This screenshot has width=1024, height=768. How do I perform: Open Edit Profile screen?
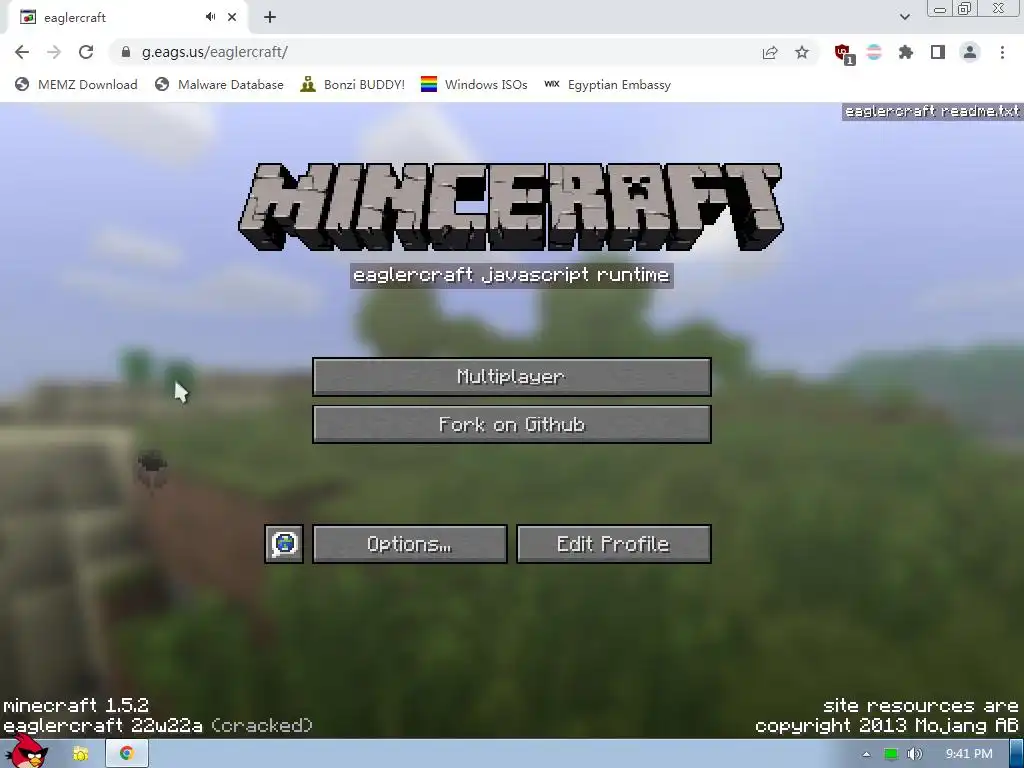[x=613, y=543]
